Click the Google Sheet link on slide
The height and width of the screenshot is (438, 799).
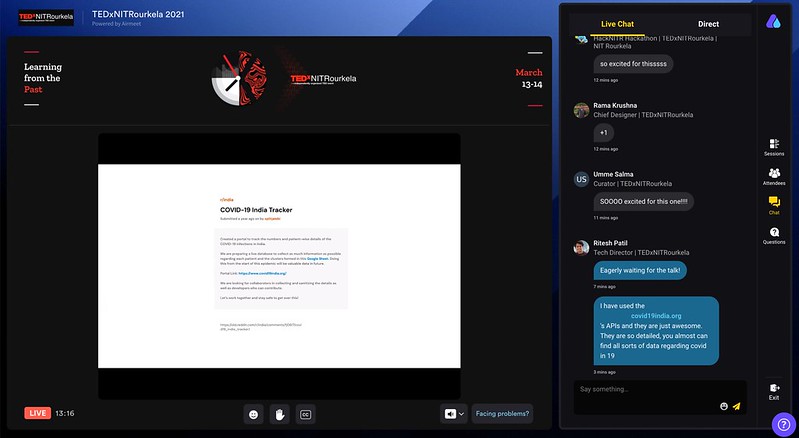pyautogui.click(x=317, y=259)
